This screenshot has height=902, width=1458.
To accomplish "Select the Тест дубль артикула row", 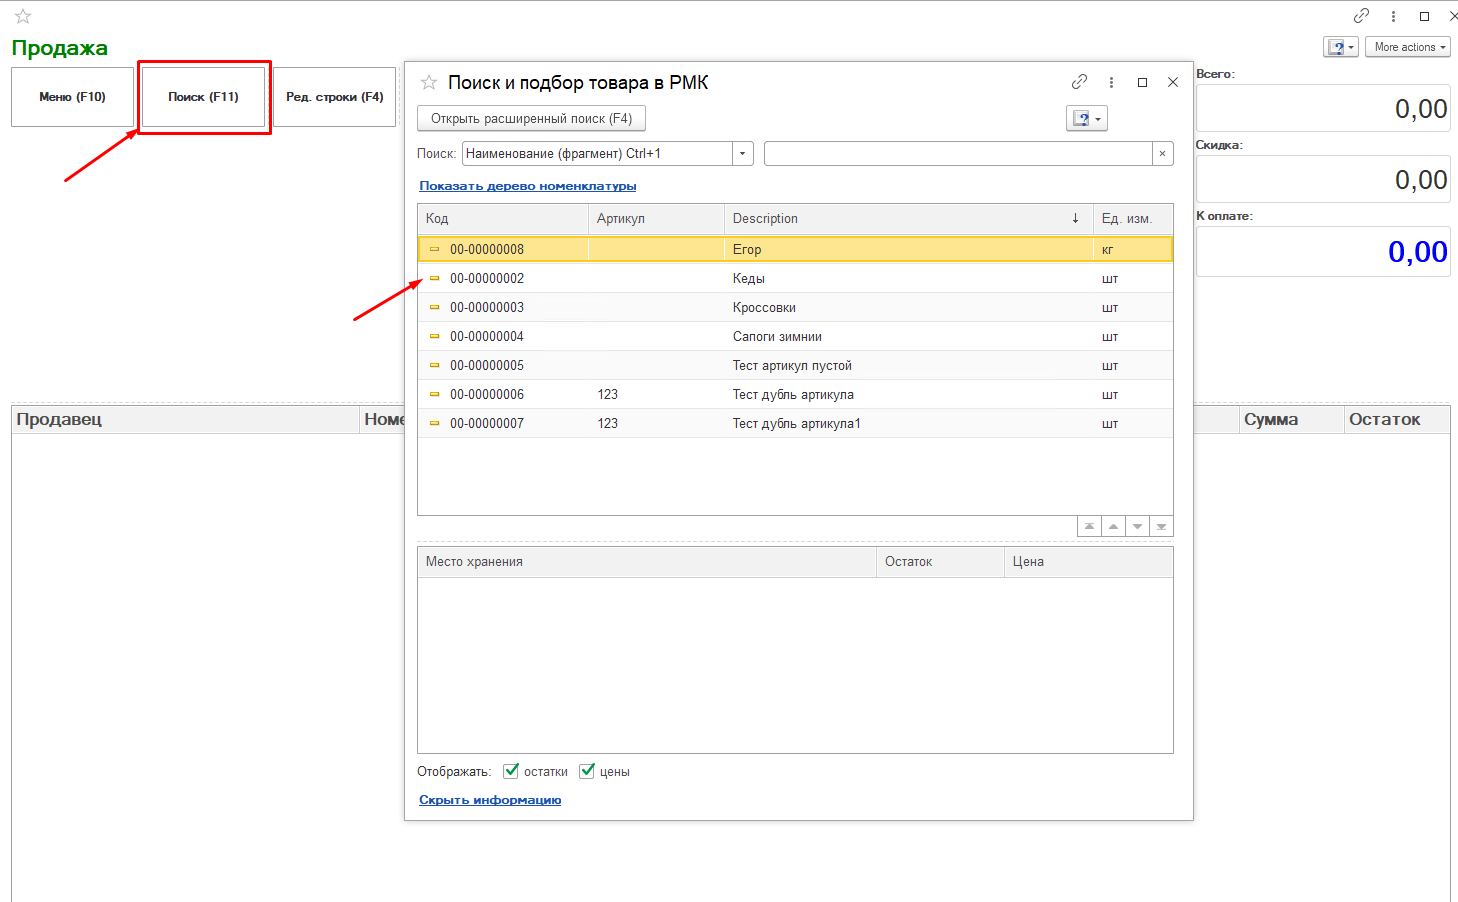I will pos(795,394).
